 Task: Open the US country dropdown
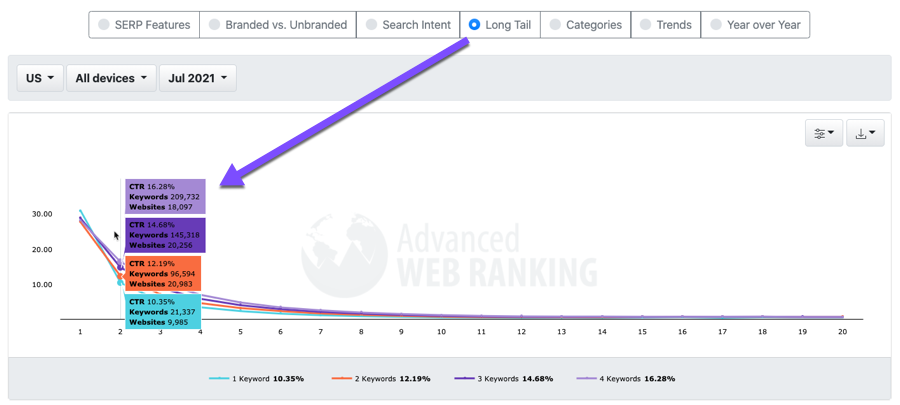click(x=40, y=78)
